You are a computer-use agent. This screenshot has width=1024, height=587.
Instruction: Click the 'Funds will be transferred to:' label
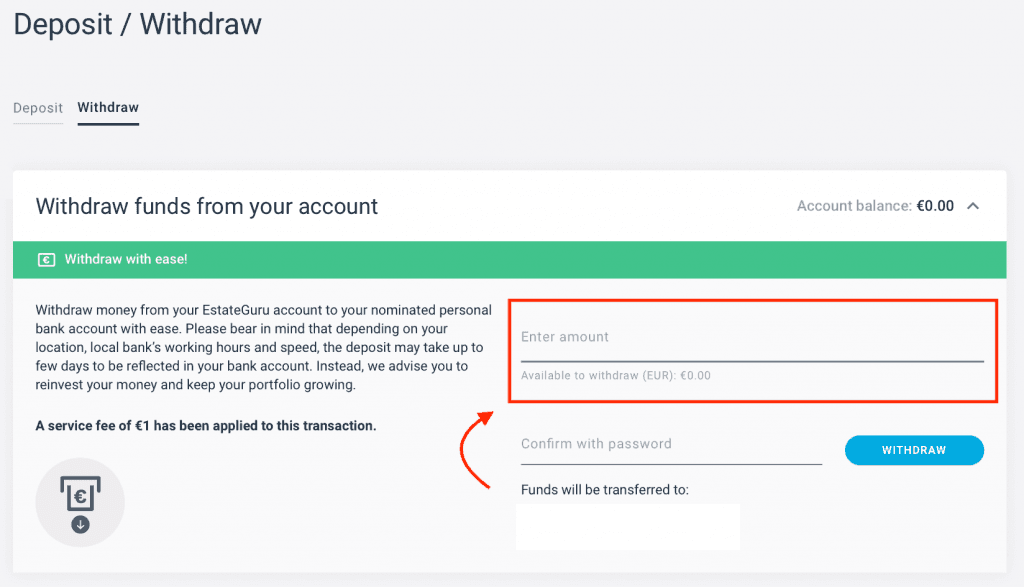605,490
